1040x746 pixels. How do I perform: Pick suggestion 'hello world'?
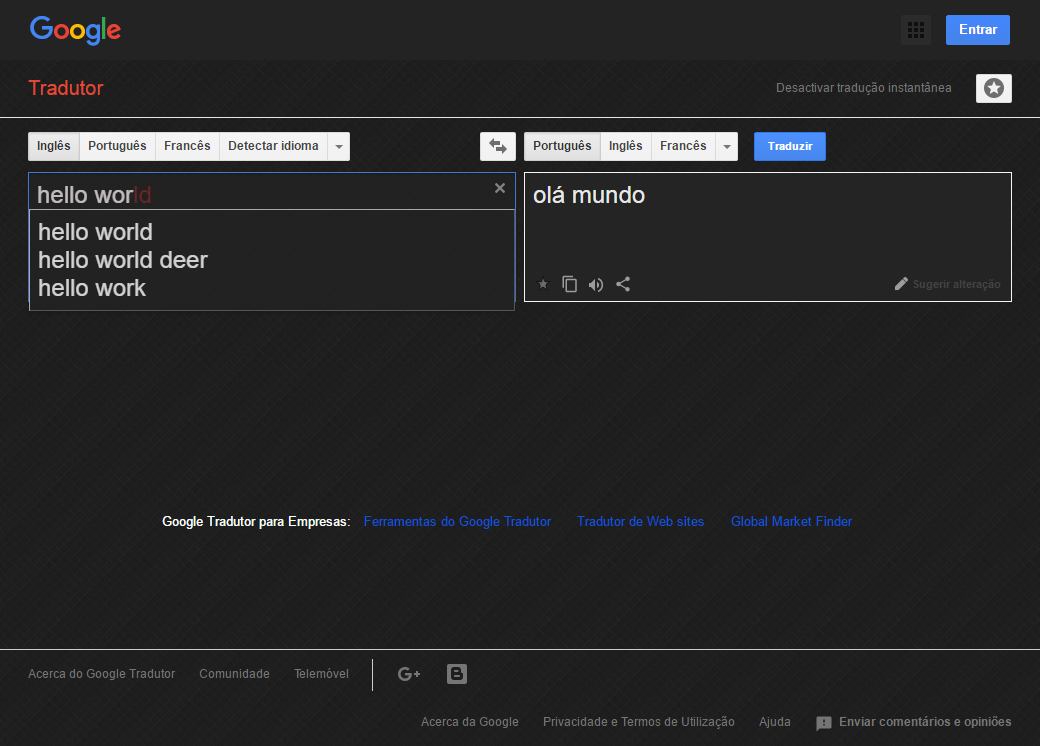pyautogui.click(x=272, y=232)
